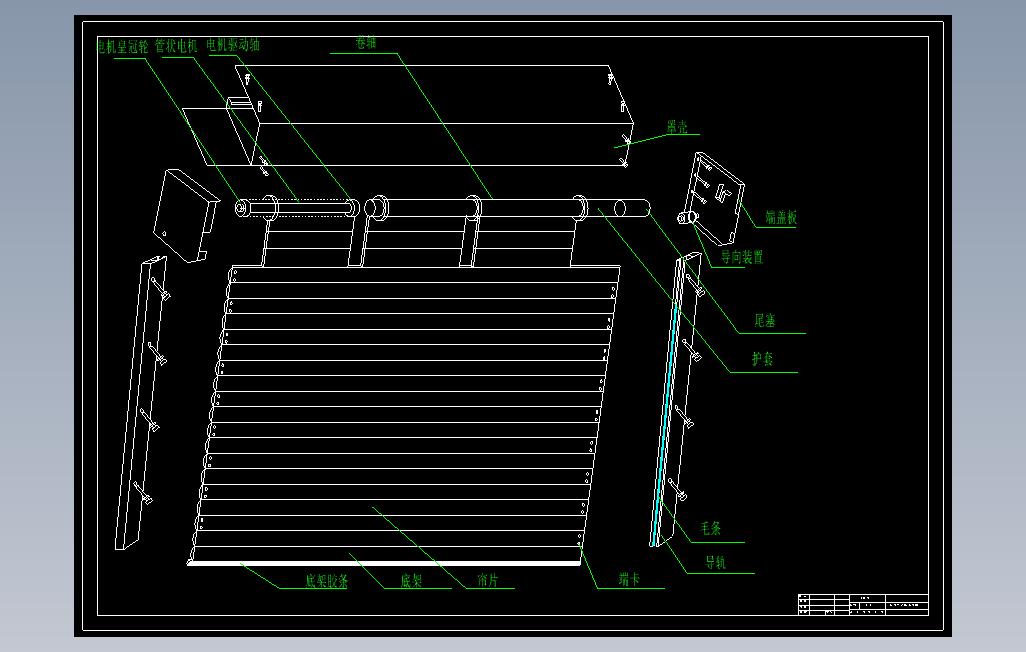Select the 管状电机 annotation text
This screenshot has width=1026, height=652.
pyautogui.click(x=176, y=46)
